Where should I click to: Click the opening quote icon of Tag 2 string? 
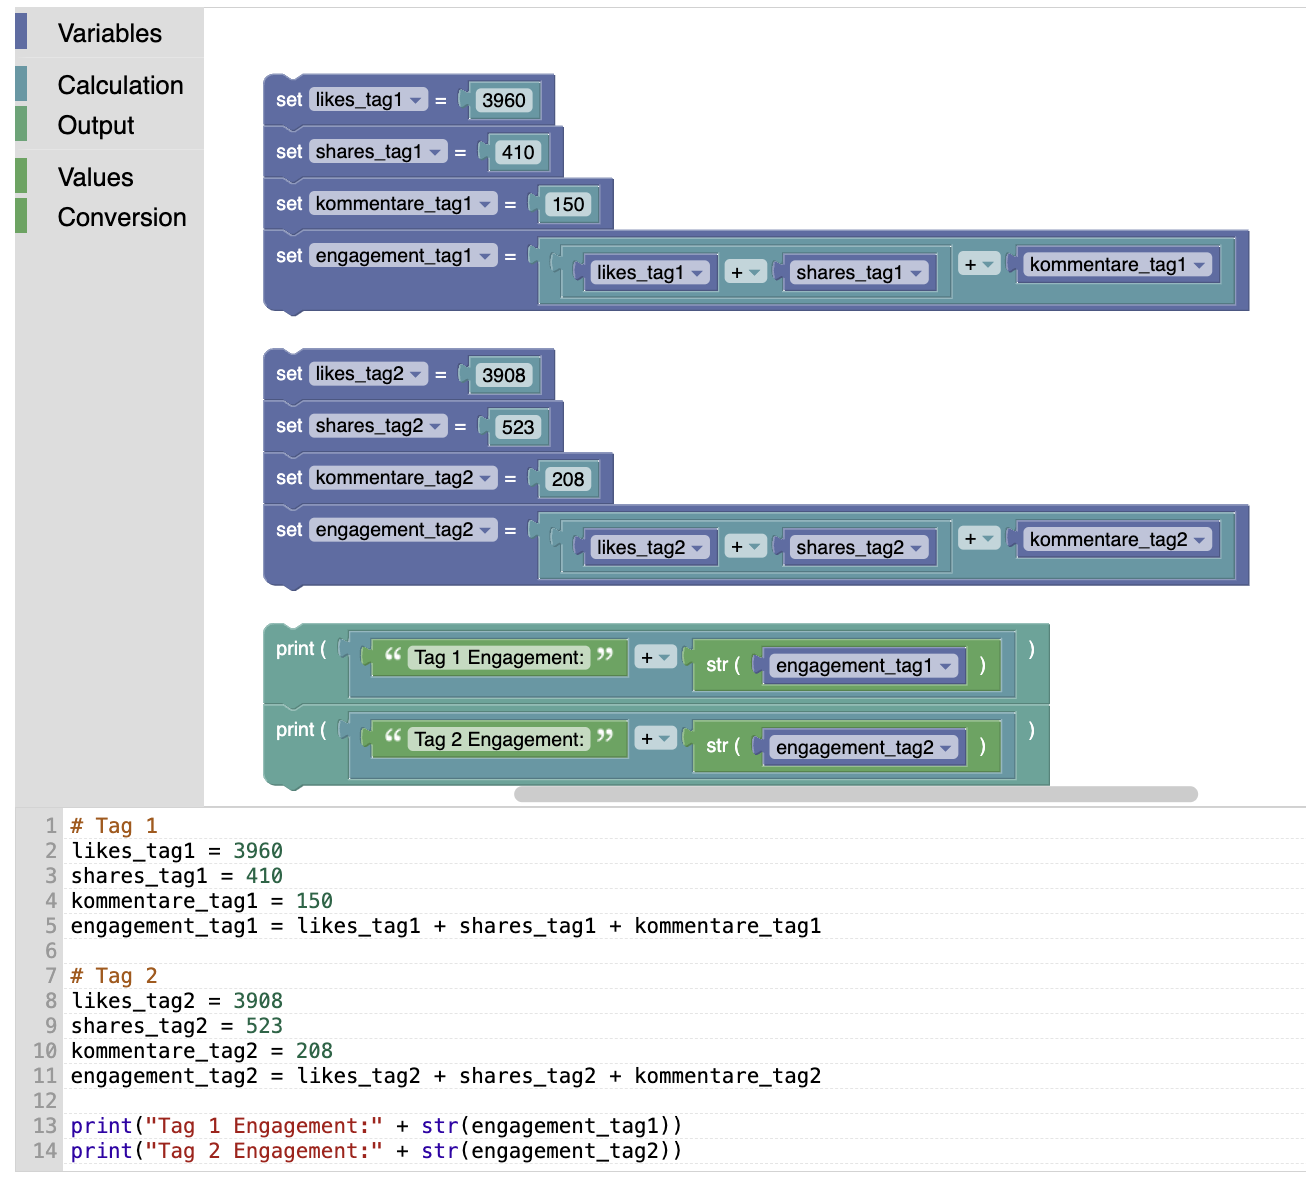click(x=393, y=738)
